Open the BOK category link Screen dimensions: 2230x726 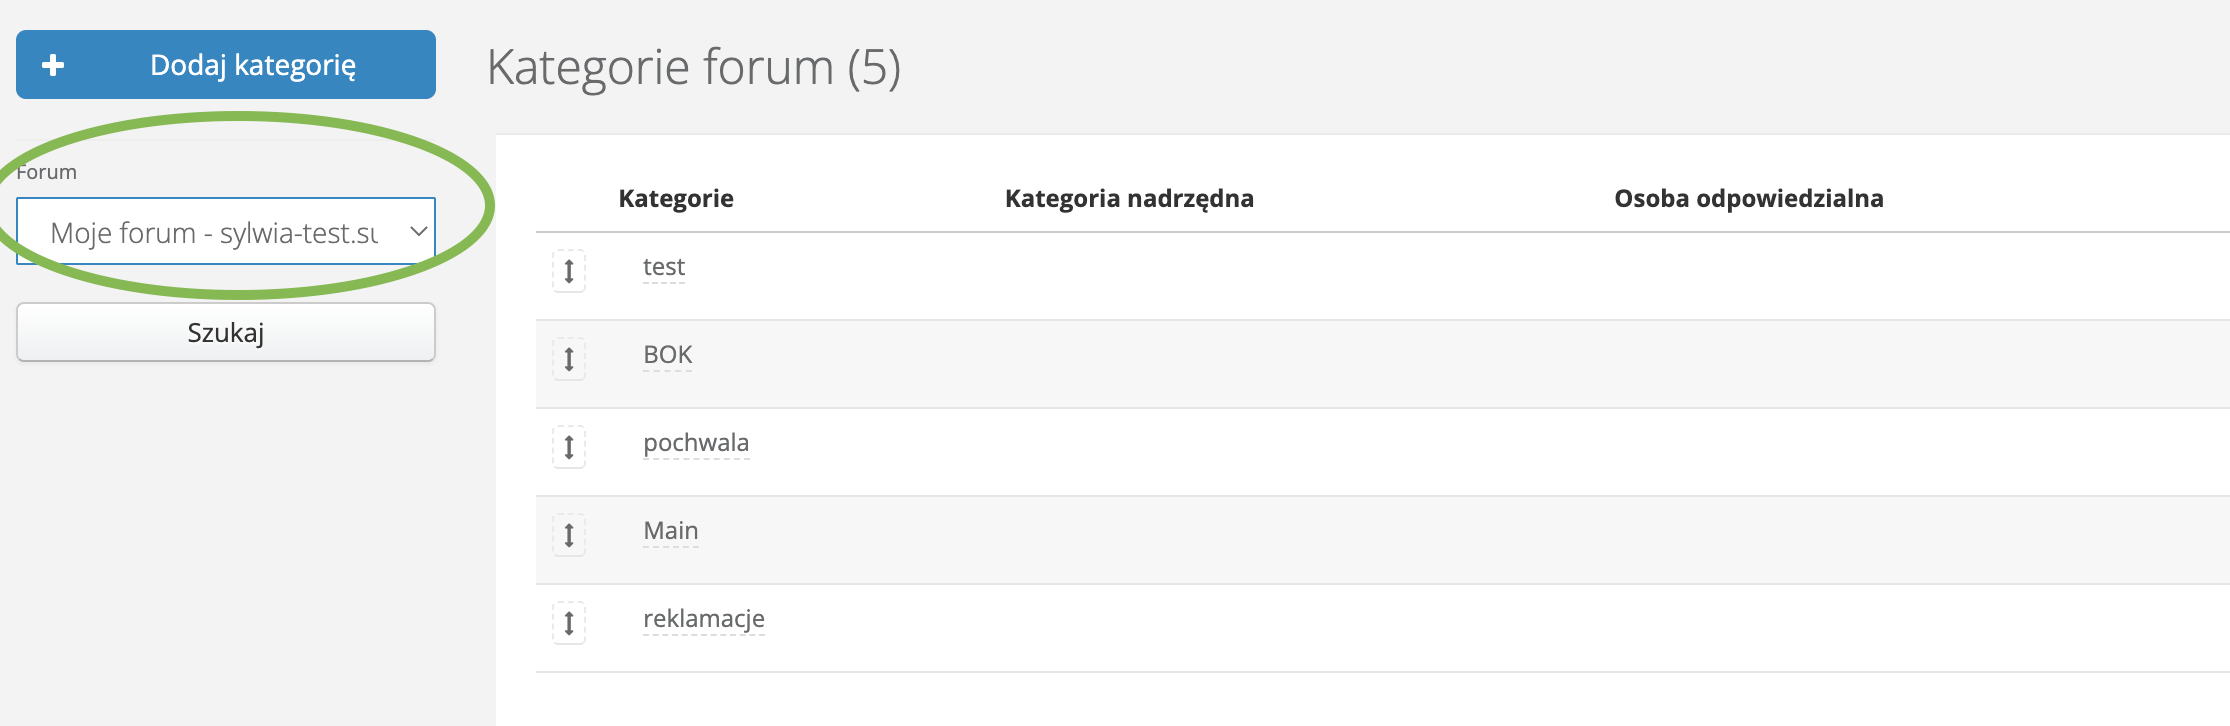(x=667, y=354)
